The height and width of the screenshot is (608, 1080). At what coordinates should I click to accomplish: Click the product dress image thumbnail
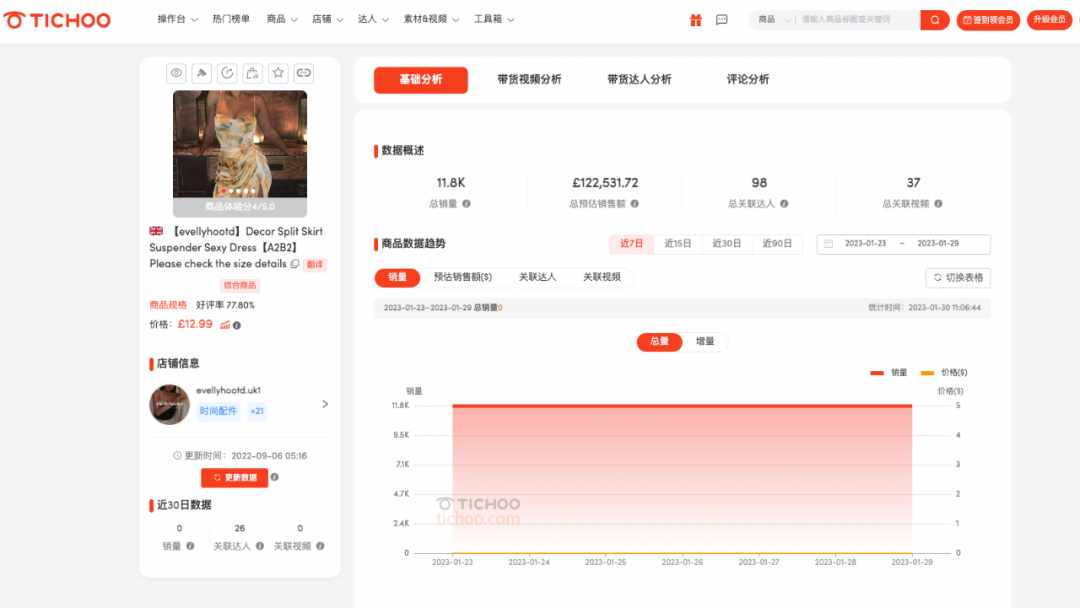pos(240,154)
